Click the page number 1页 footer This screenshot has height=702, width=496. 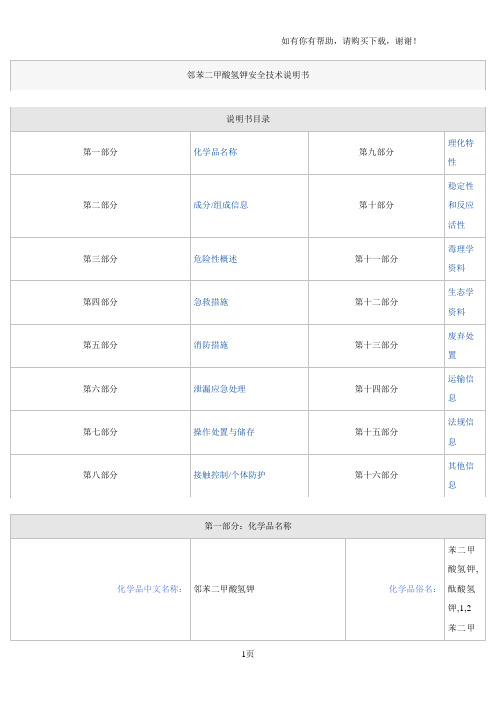pos(248,654)
